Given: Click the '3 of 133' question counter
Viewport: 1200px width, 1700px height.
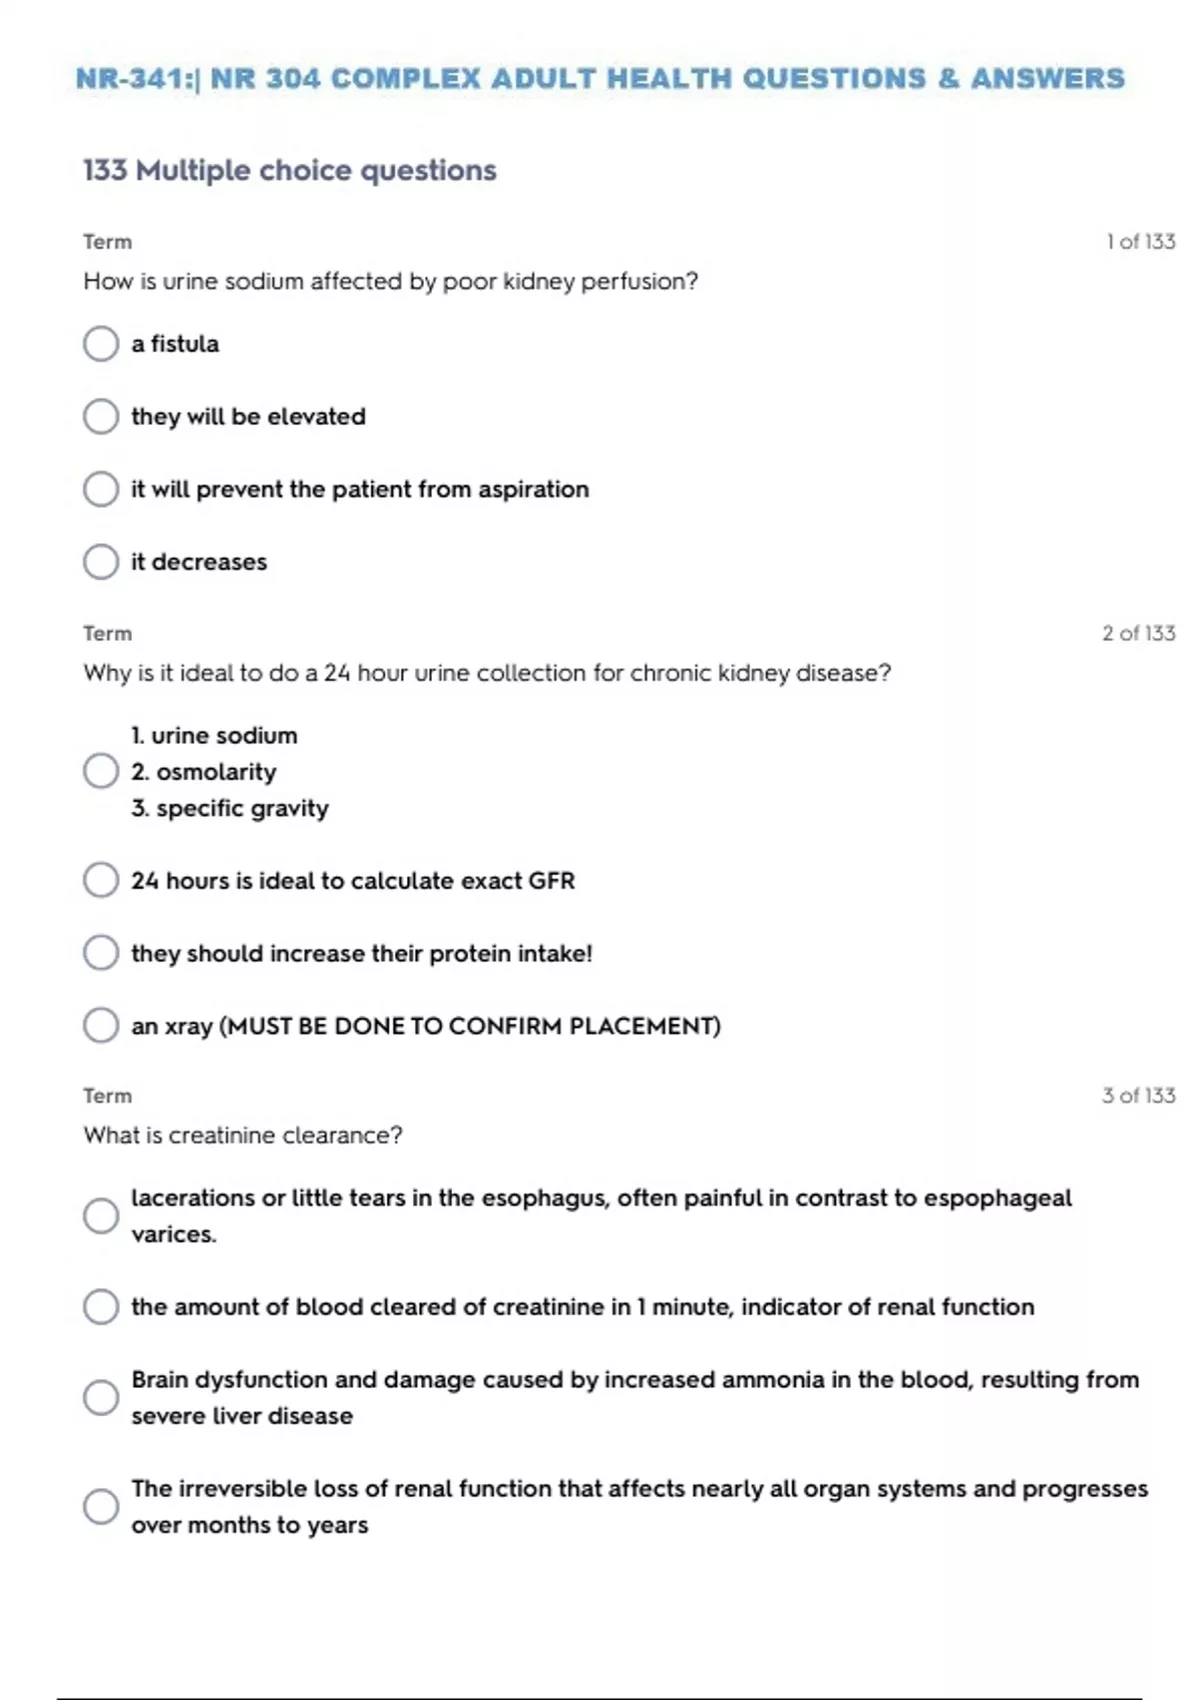Looking at the screenshot, I should tap(1138, 1095).
